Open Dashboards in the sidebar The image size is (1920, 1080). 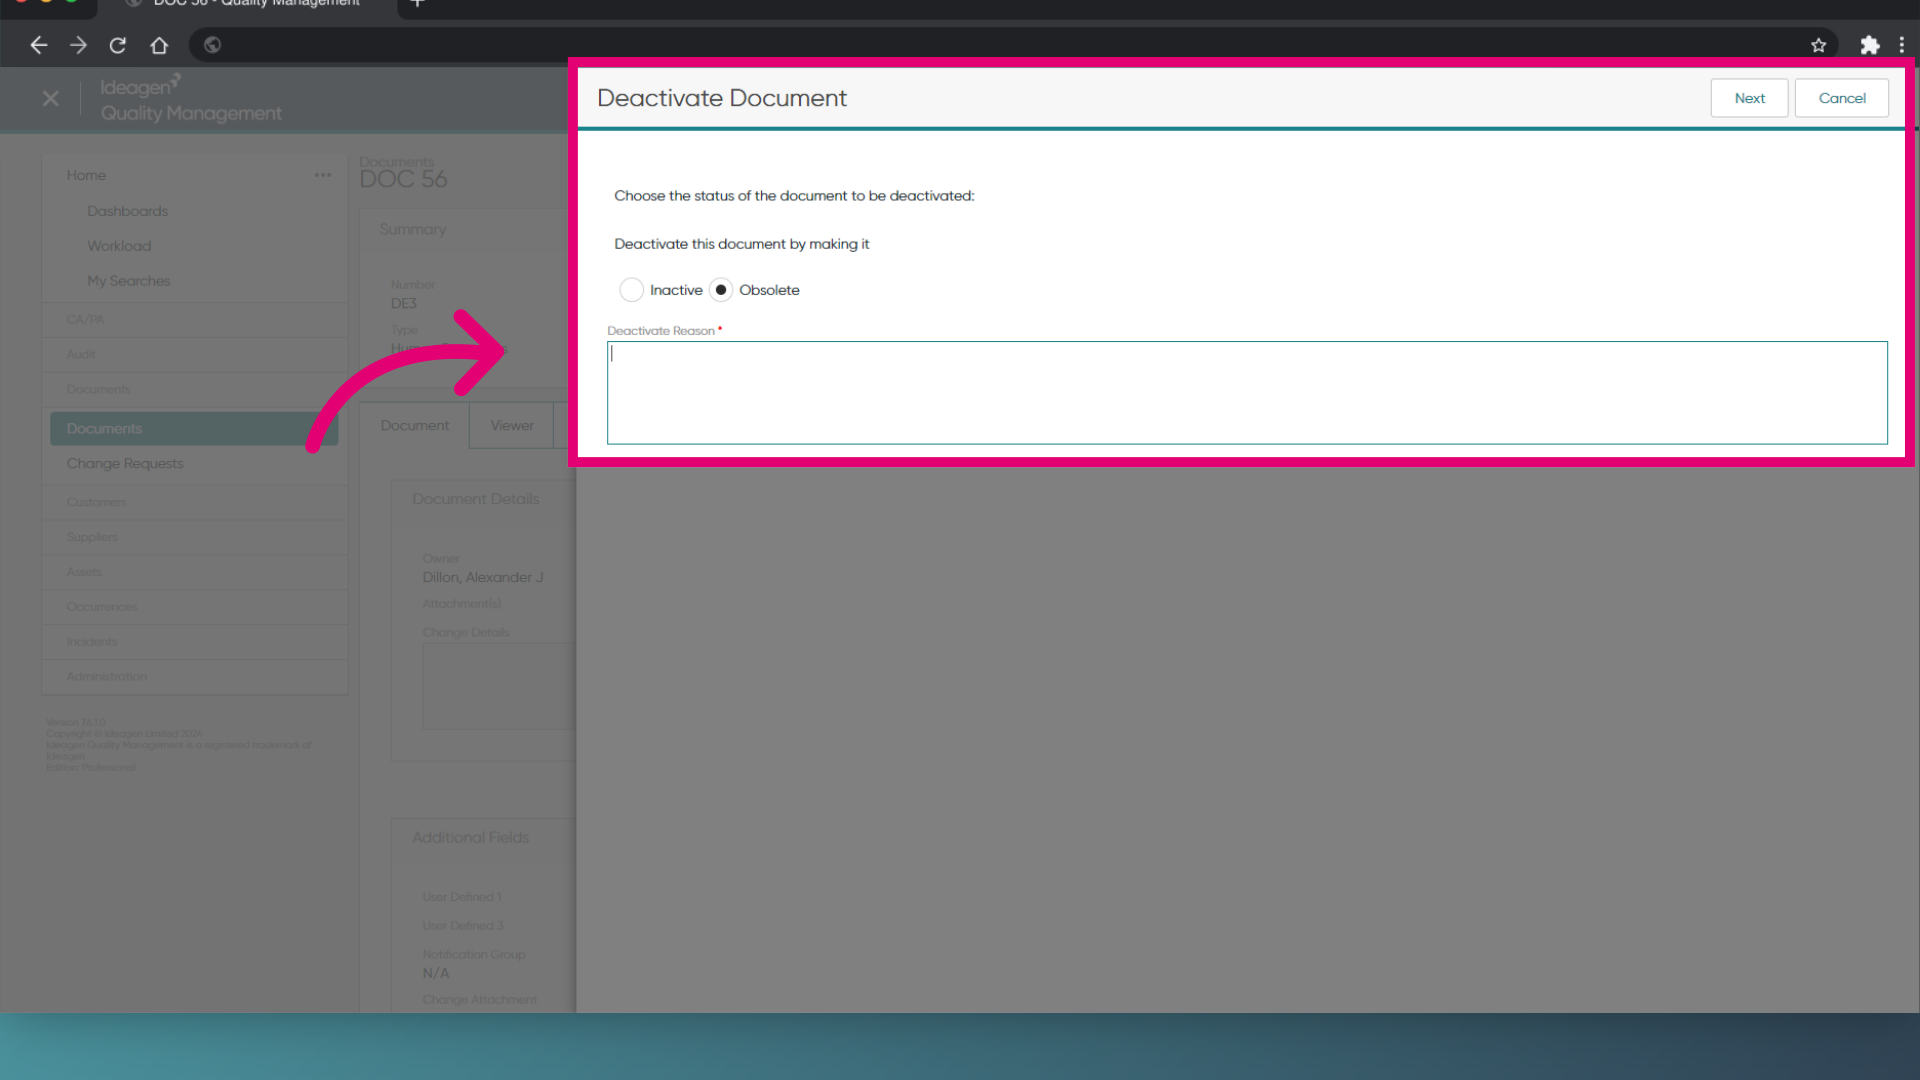pos(127,211)
